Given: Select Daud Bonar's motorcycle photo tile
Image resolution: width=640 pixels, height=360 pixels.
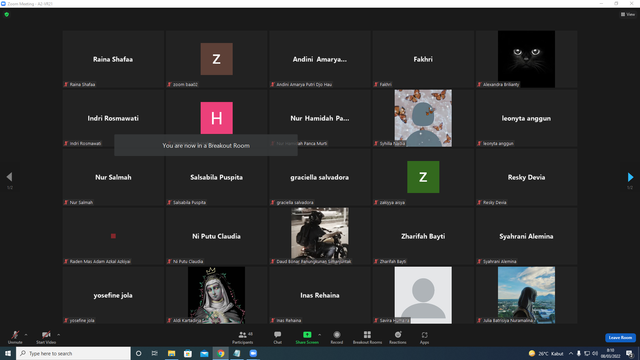Looking at the screenshot, I should tap(320, 236).
